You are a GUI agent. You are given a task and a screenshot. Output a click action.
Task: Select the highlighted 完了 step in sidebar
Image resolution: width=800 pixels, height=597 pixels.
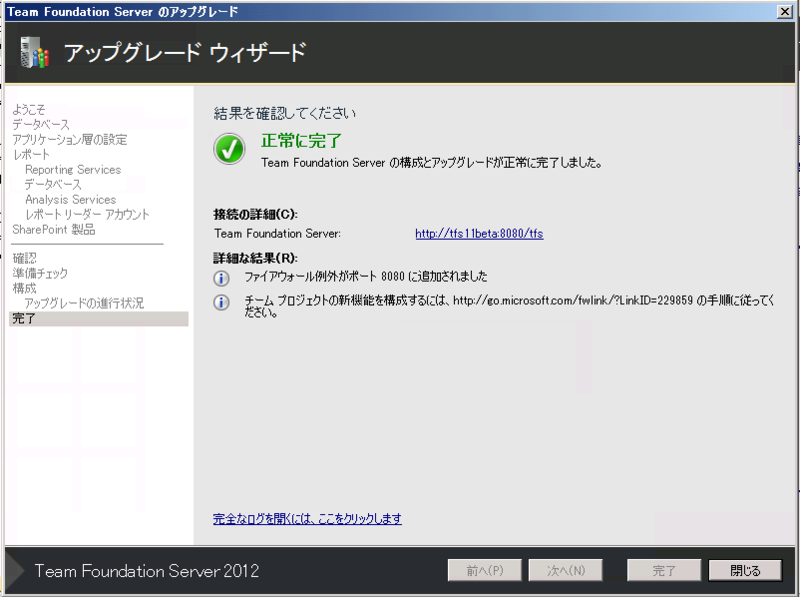tap(98, 318)
